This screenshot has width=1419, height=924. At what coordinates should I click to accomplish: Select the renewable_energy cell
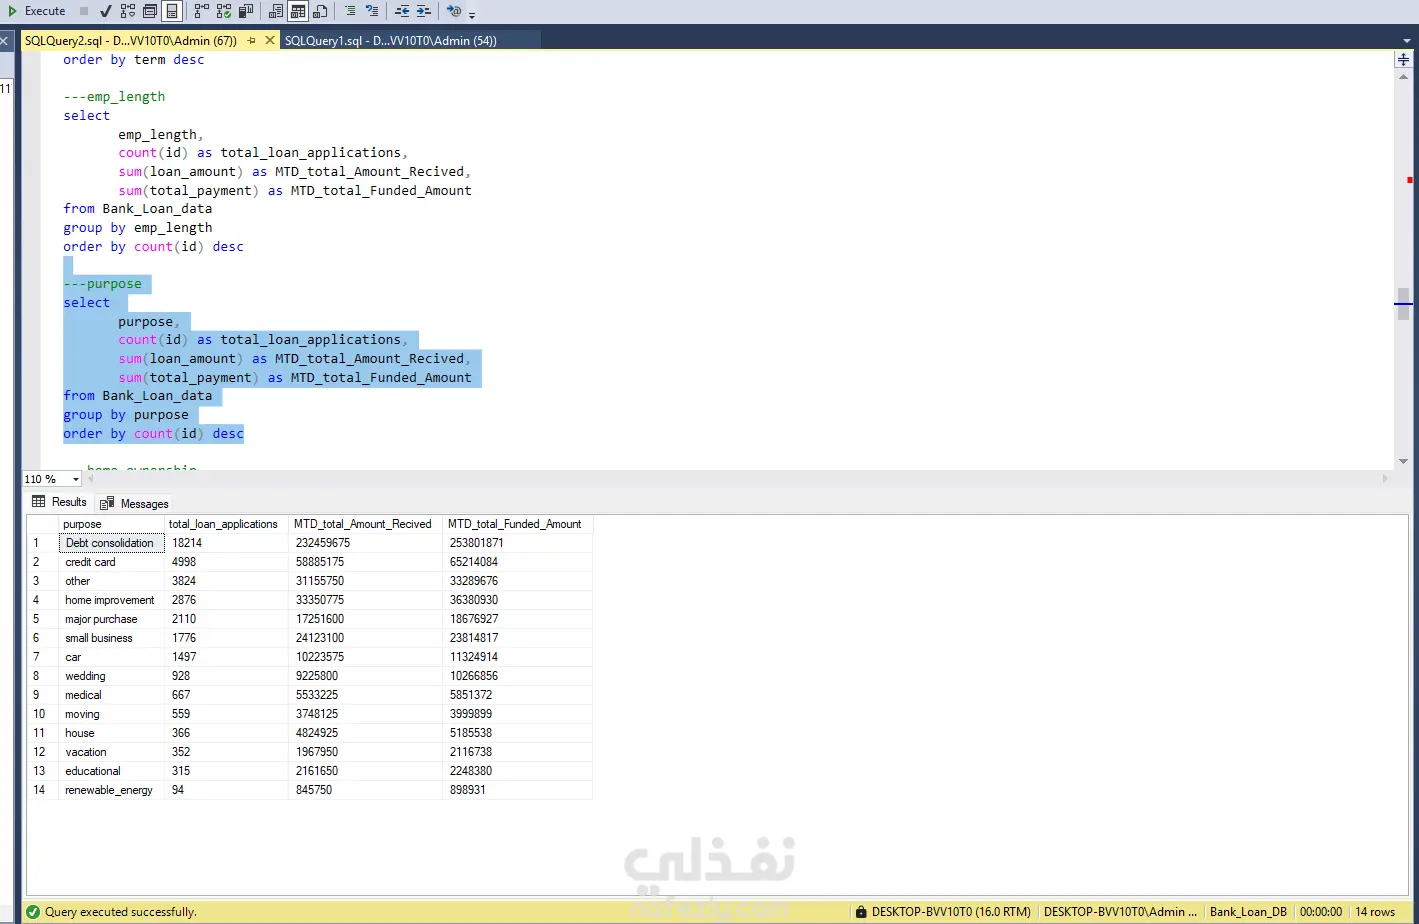pos(111,790)
